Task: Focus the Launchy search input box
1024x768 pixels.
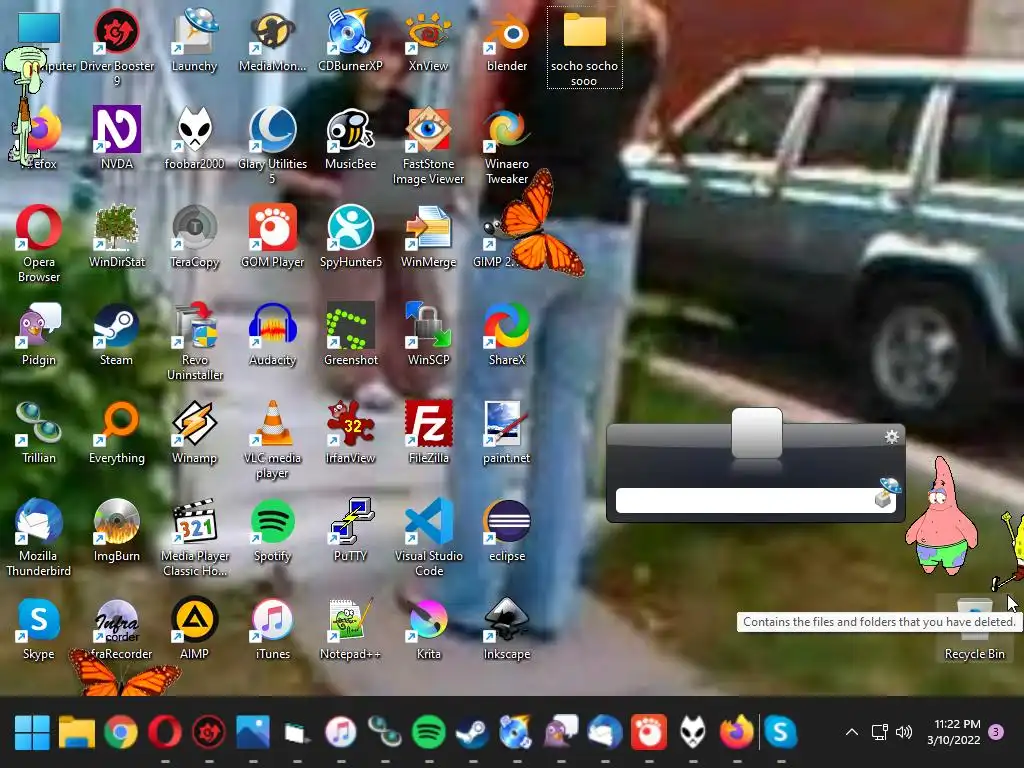Action: pos(746,501)
